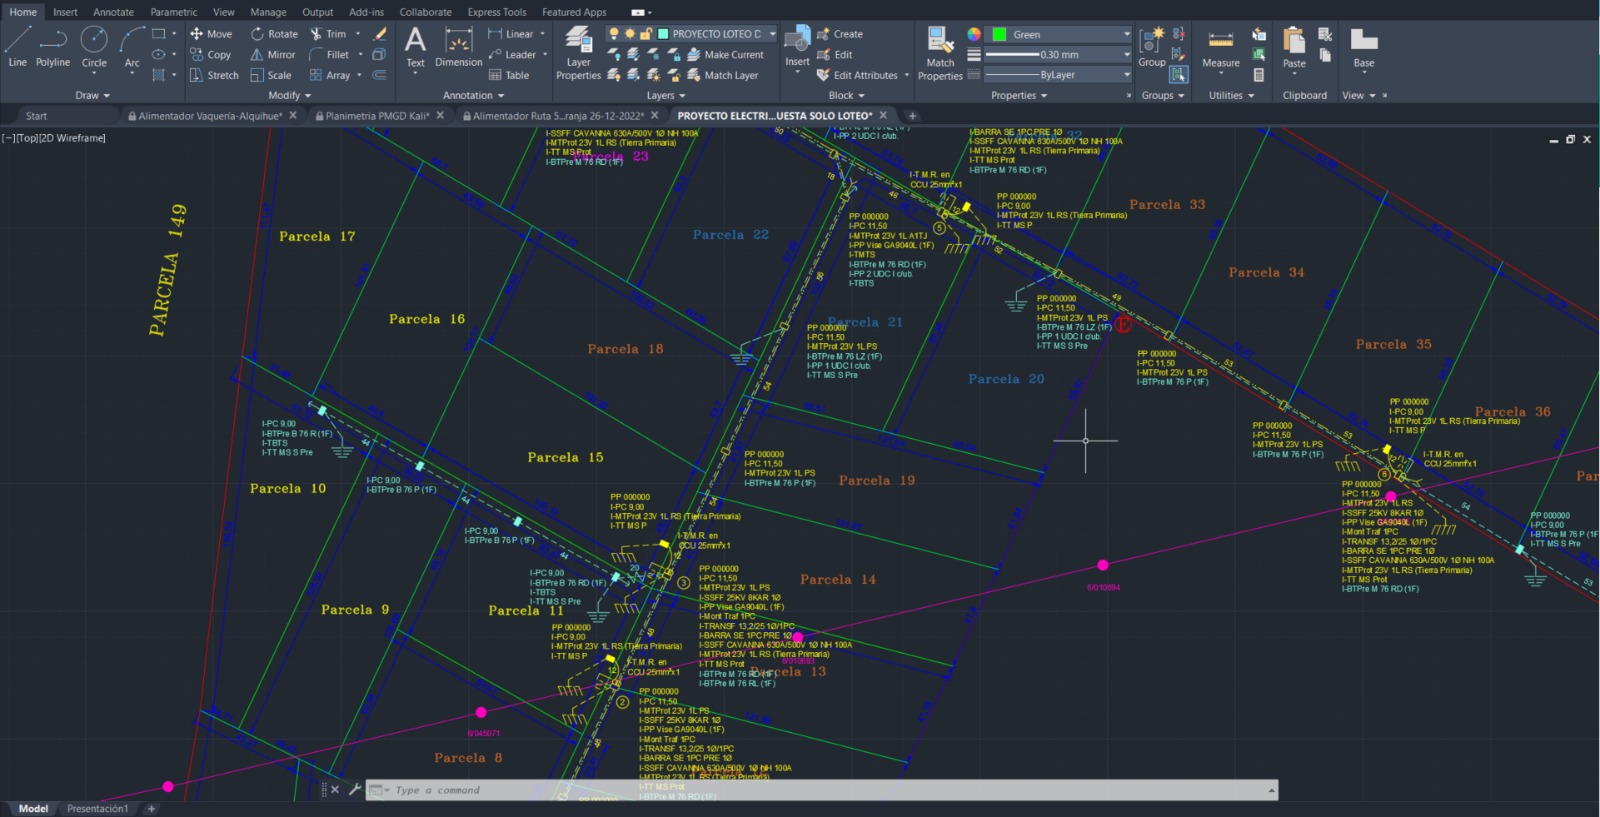The image size is (1600, 817).
Task: Select the Line drawing tool
Action: 18,47
